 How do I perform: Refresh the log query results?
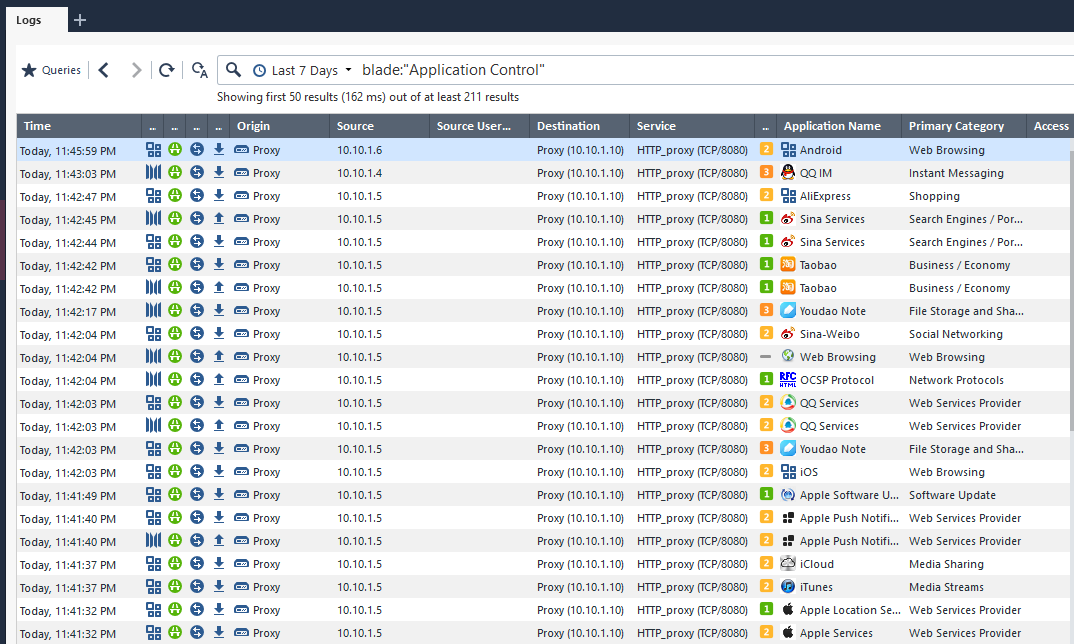tap(166, 70)
